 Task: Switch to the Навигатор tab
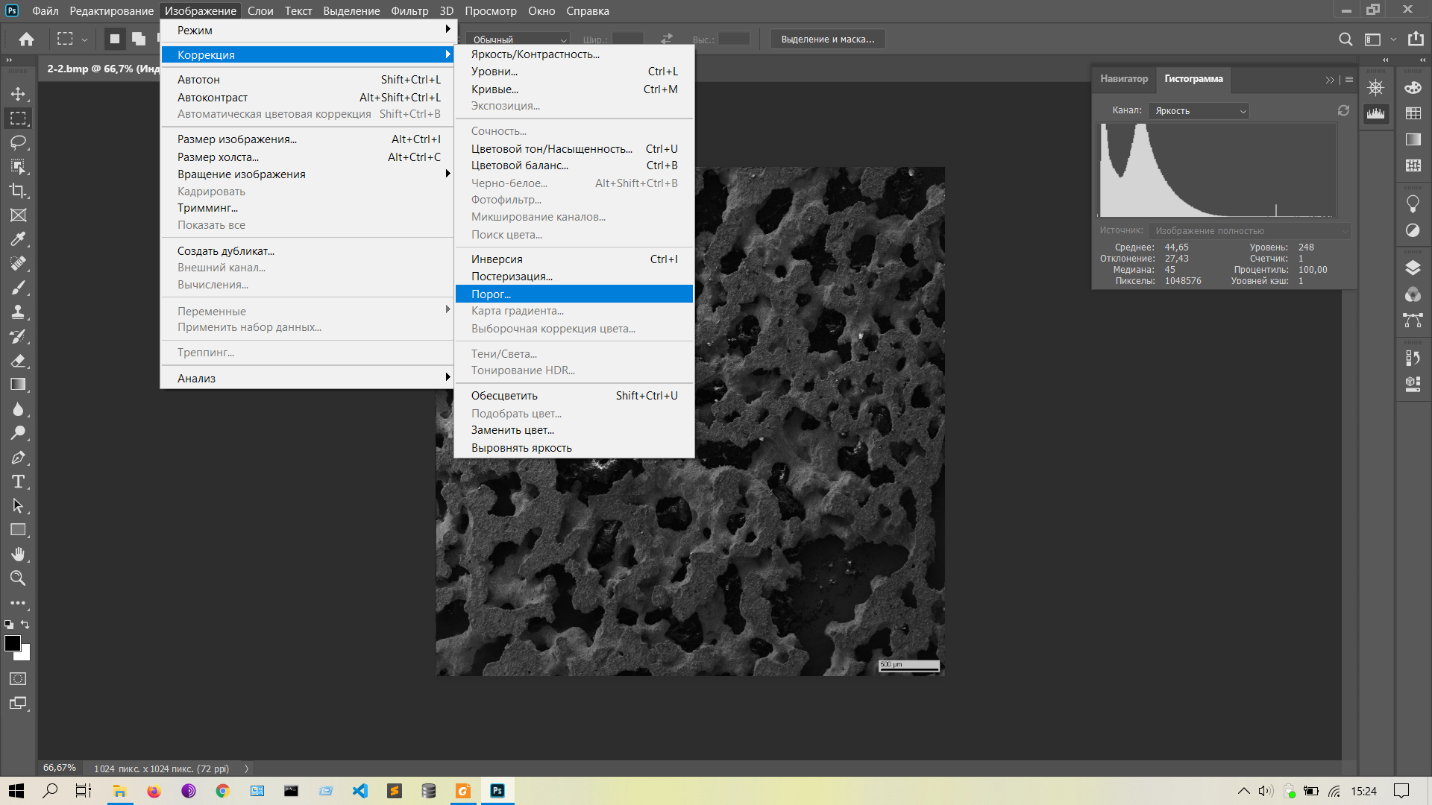click(1124, 79)
